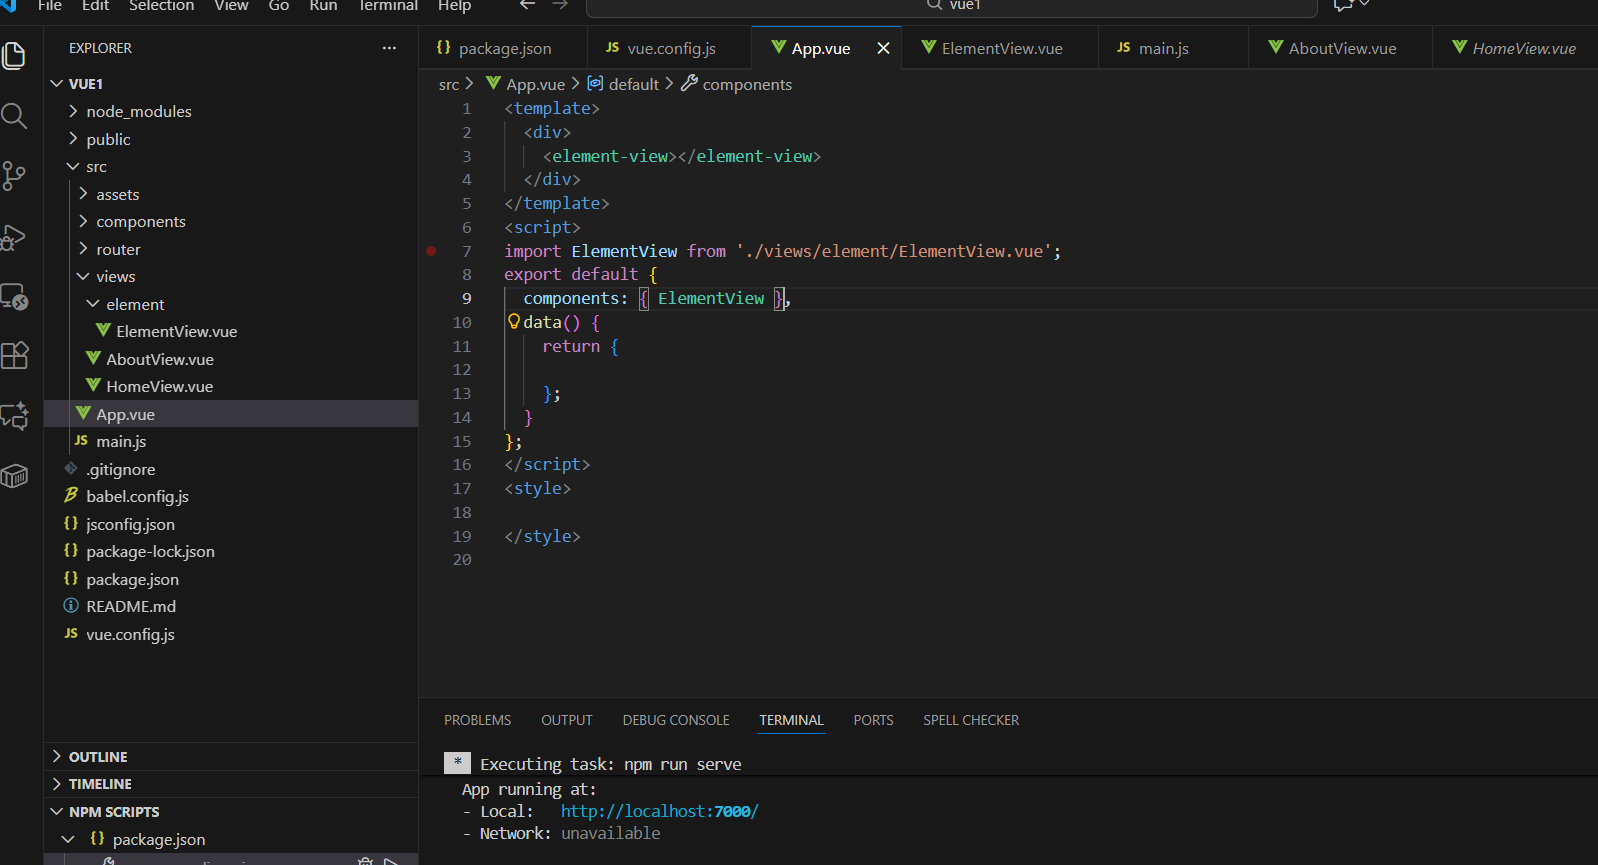1598x865 pixels.
Task: Click the info icon of README.md
Action: (71, 605)
